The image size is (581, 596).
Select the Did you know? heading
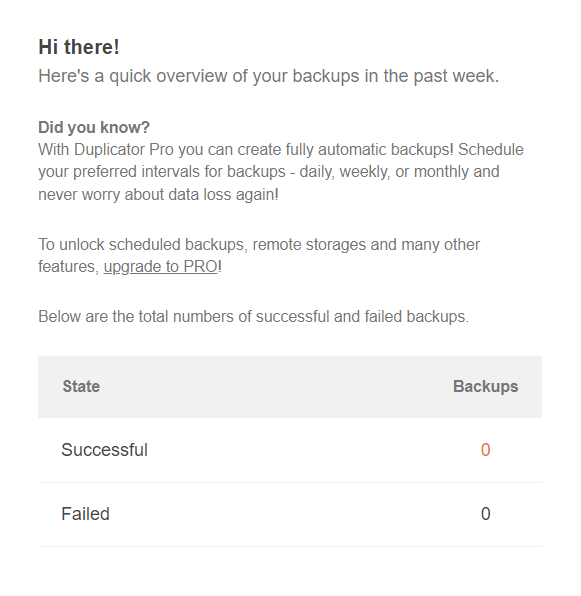coord(94,127)
